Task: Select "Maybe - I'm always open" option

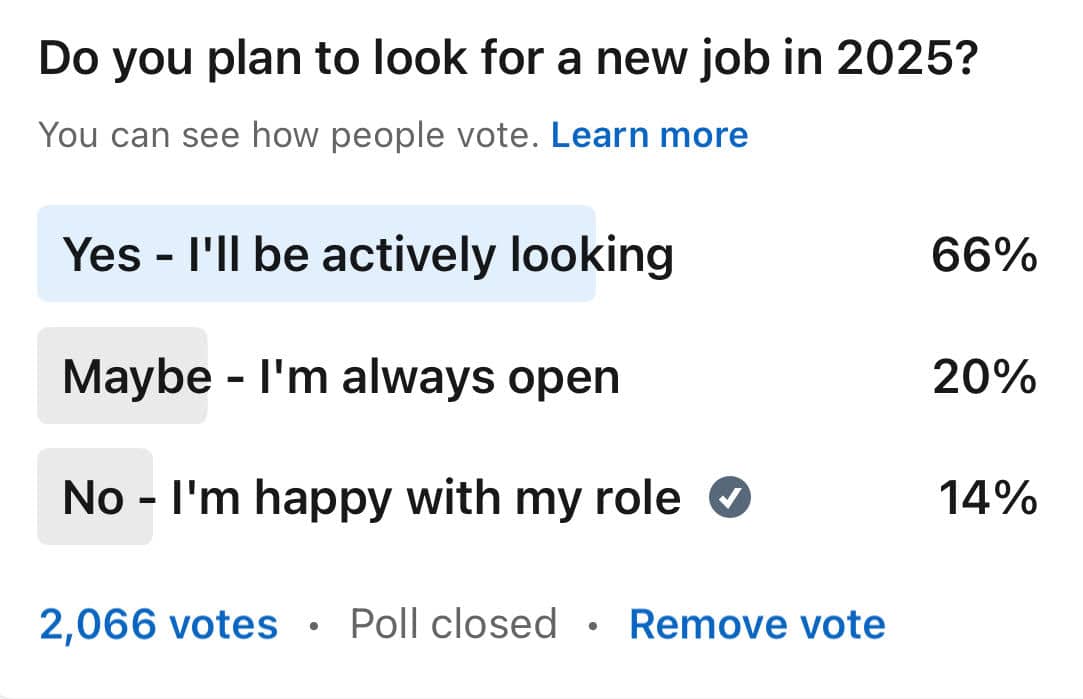Action: coord(340,377)
